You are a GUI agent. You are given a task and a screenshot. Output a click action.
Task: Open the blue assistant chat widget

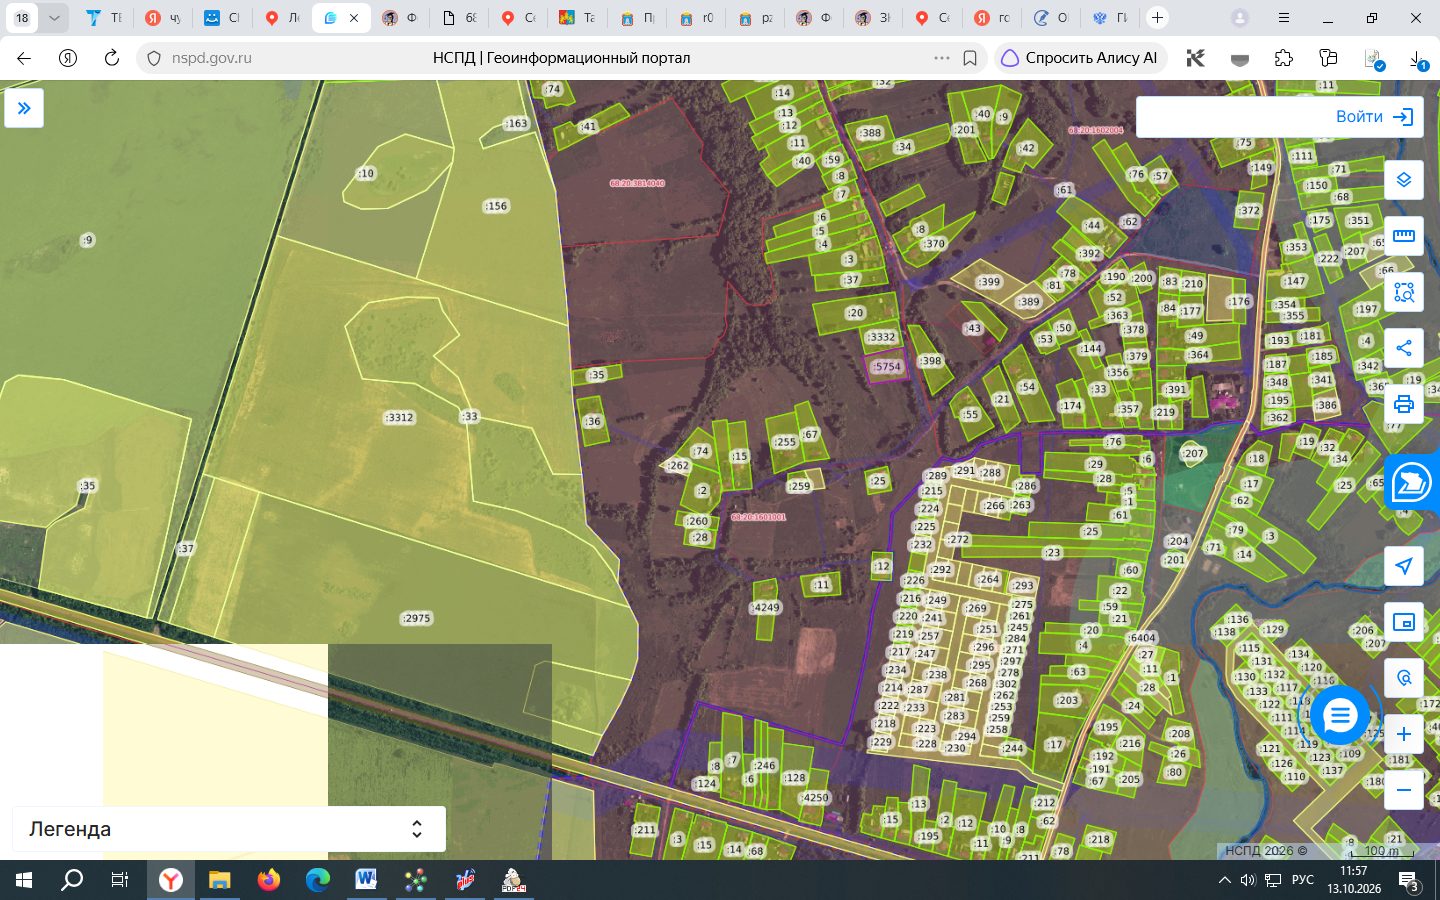click(1412, 483)
